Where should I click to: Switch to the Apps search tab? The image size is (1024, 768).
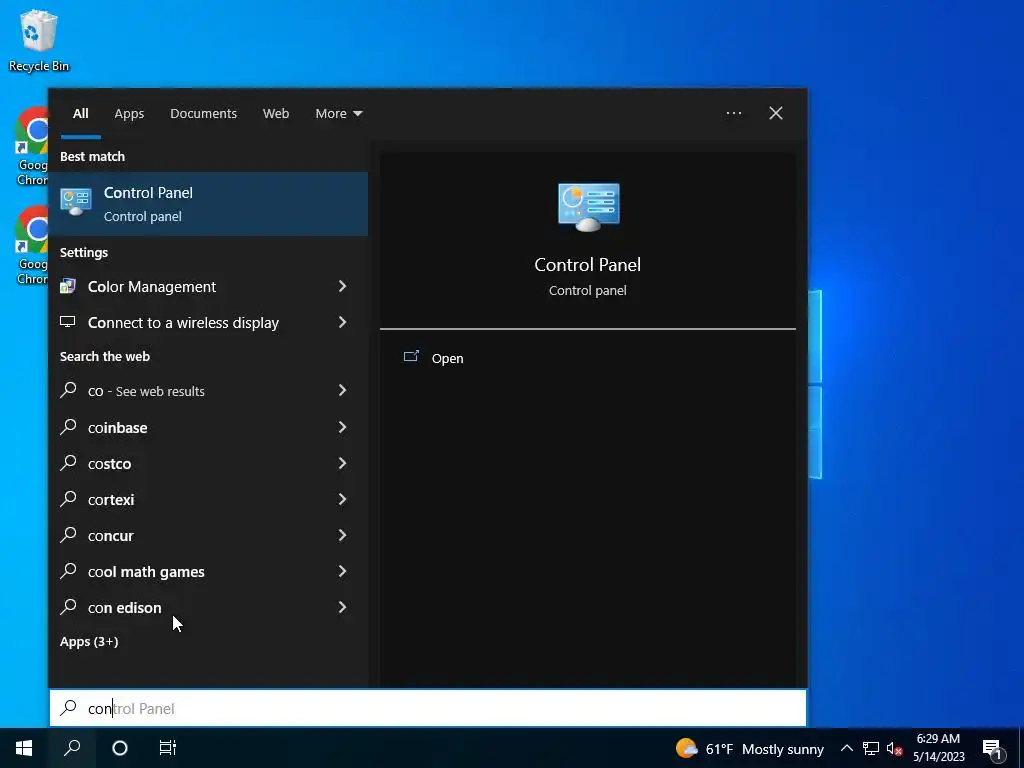[129, 114]
